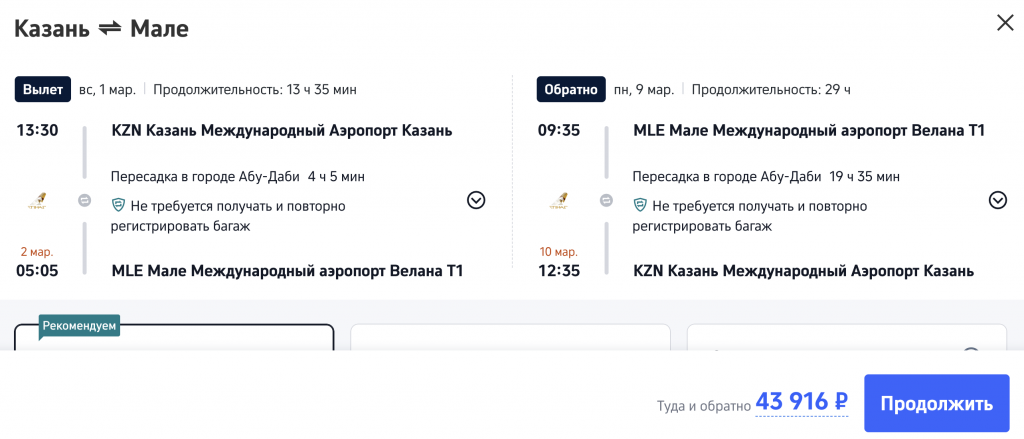
Task: Expand the return Abu Dhabi layover details
Action: [x=997, y=200]
